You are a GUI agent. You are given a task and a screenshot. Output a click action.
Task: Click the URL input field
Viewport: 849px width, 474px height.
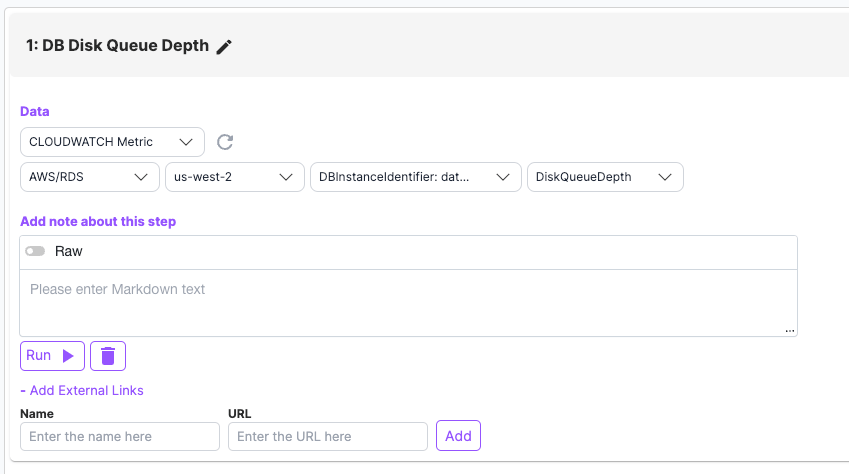point(328,437)
